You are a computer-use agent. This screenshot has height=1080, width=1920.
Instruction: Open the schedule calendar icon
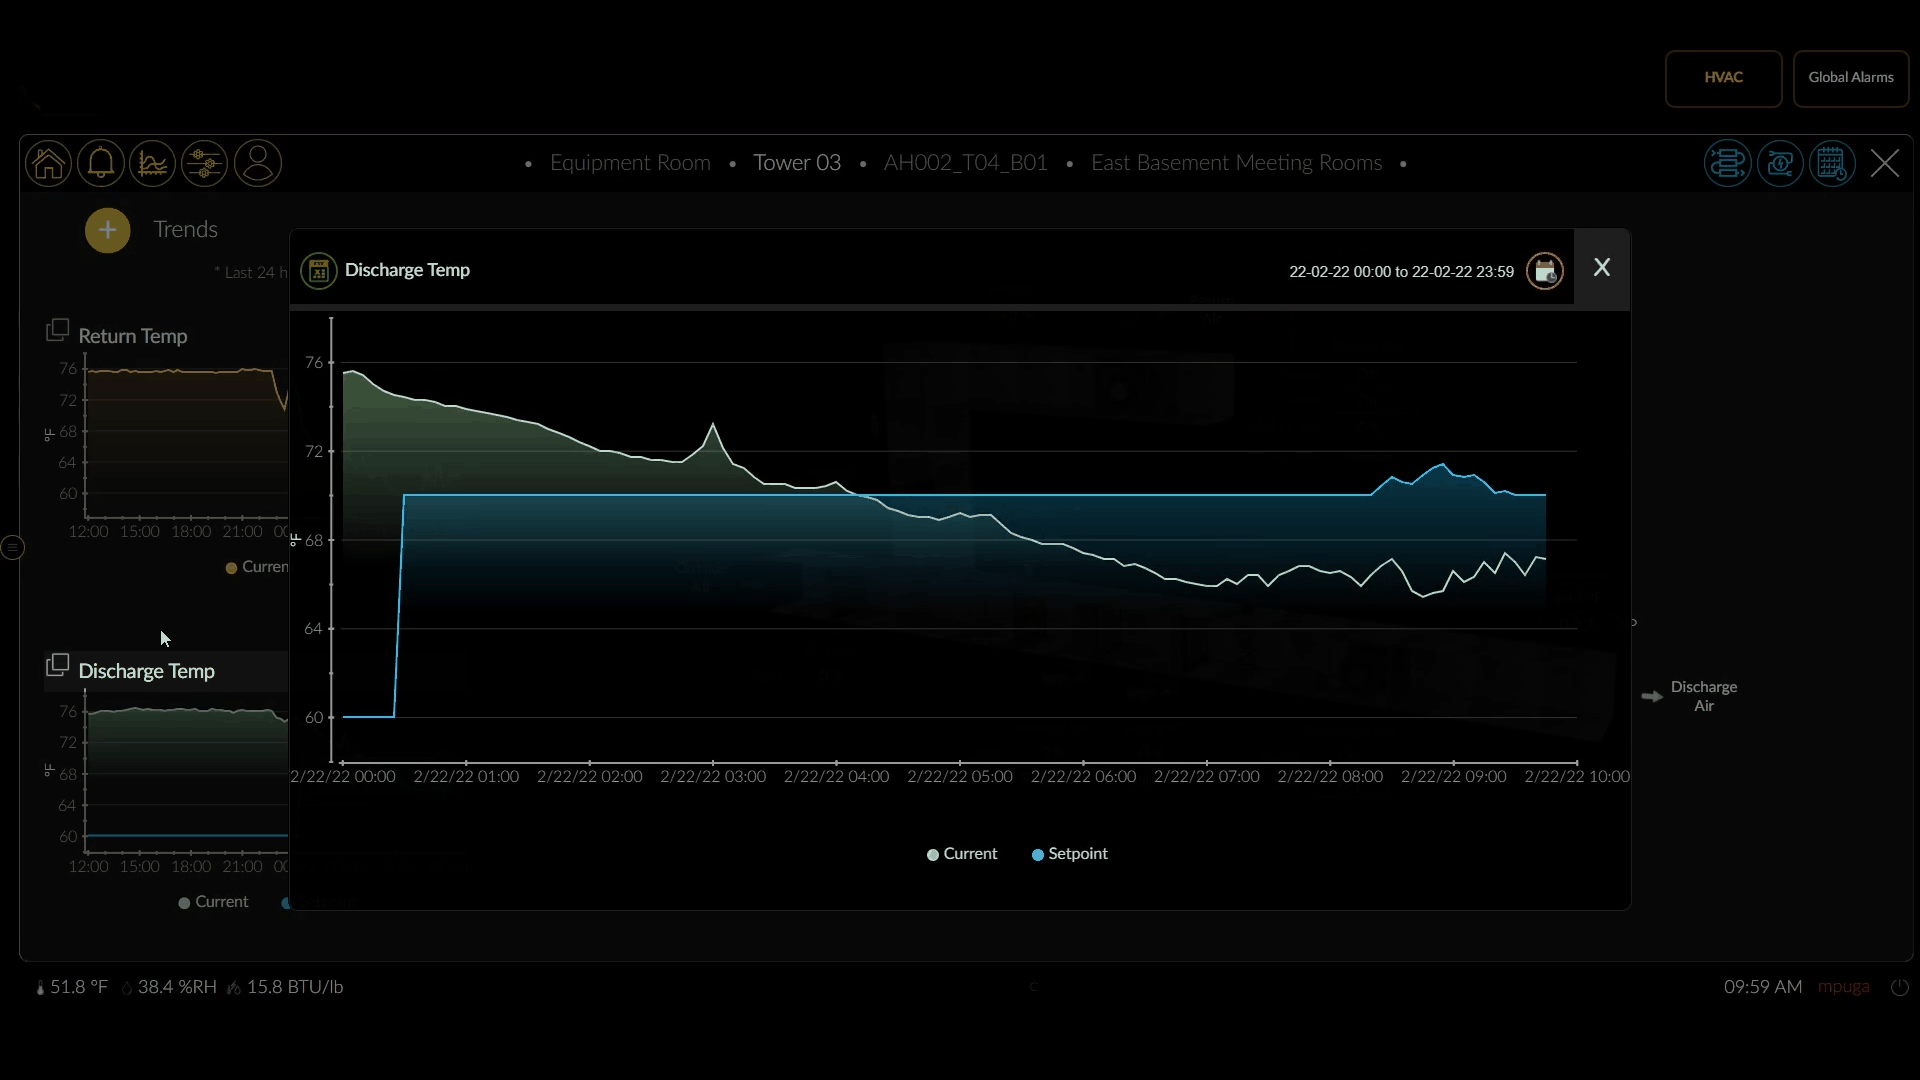[1832, 163]
